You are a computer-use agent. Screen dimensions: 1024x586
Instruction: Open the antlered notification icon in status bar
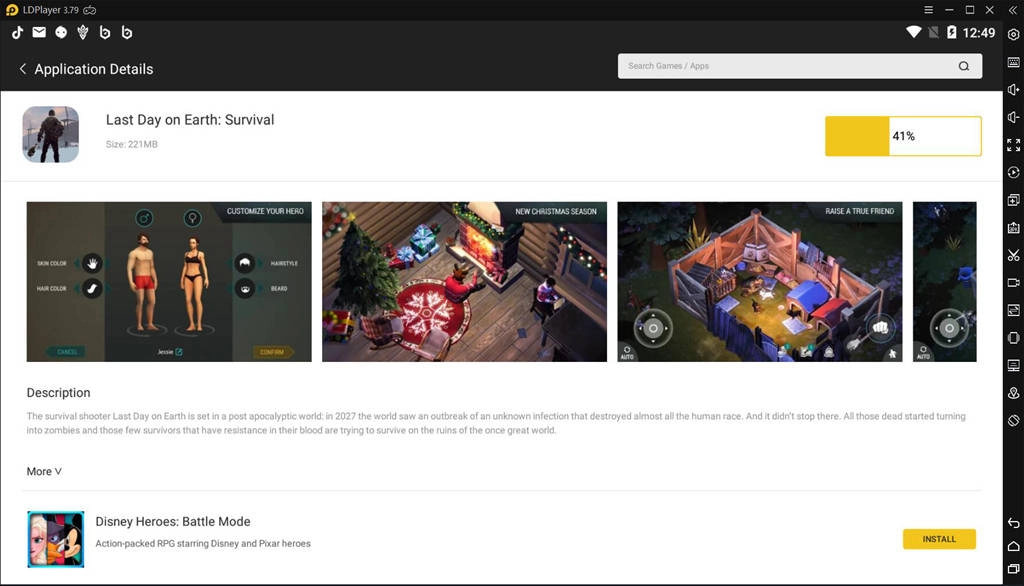[83, 32]
